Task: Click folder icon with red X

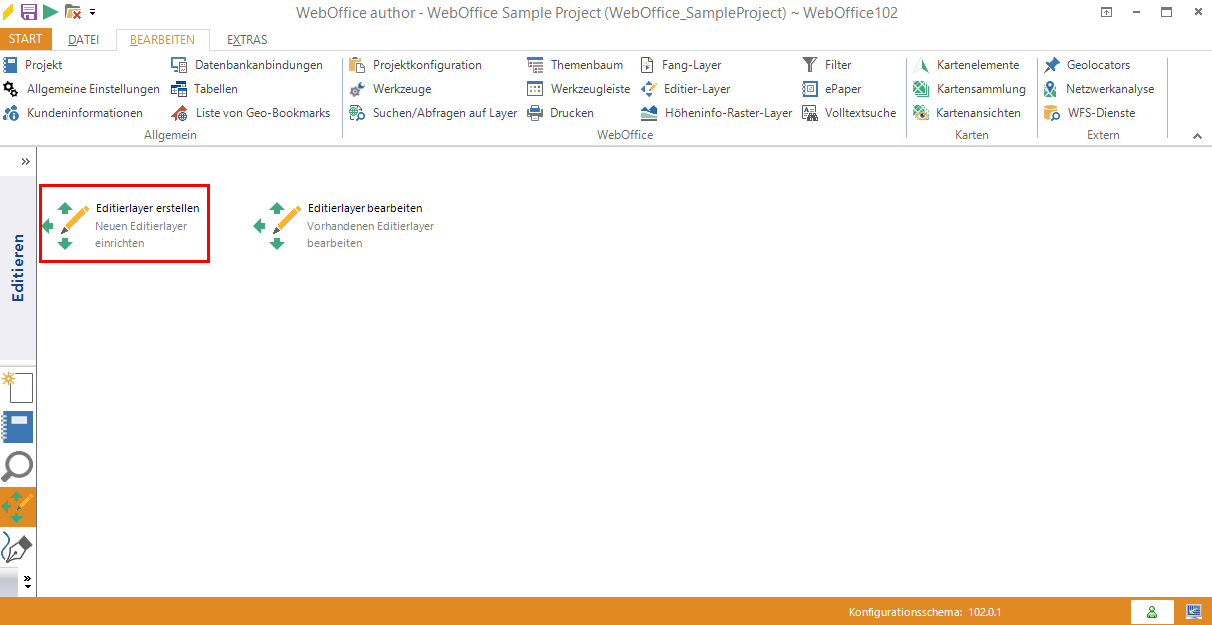Action: (x=73, y=12)
